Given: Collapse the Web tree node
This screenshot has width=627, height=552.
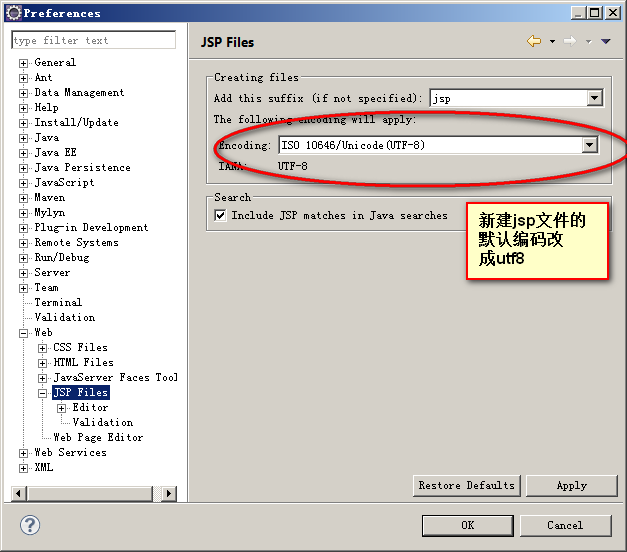Looking at the screenshot, I should [x=24, y=333].
